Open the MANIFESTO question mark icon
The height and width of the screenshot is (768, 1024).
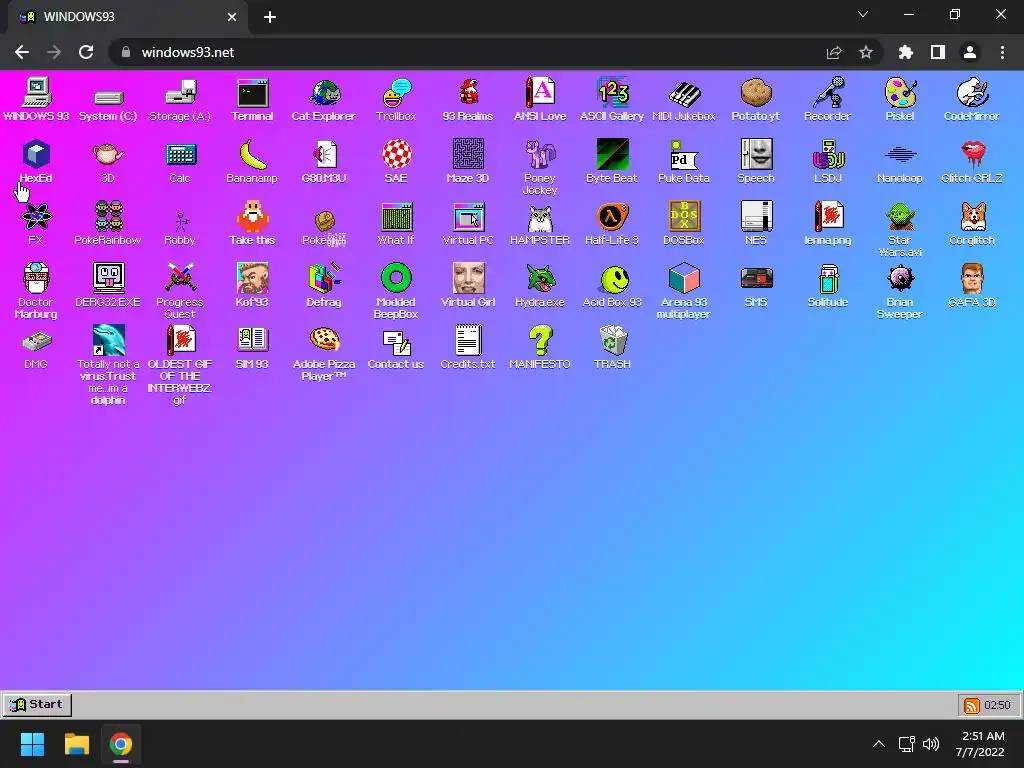(x=539, y=347)
